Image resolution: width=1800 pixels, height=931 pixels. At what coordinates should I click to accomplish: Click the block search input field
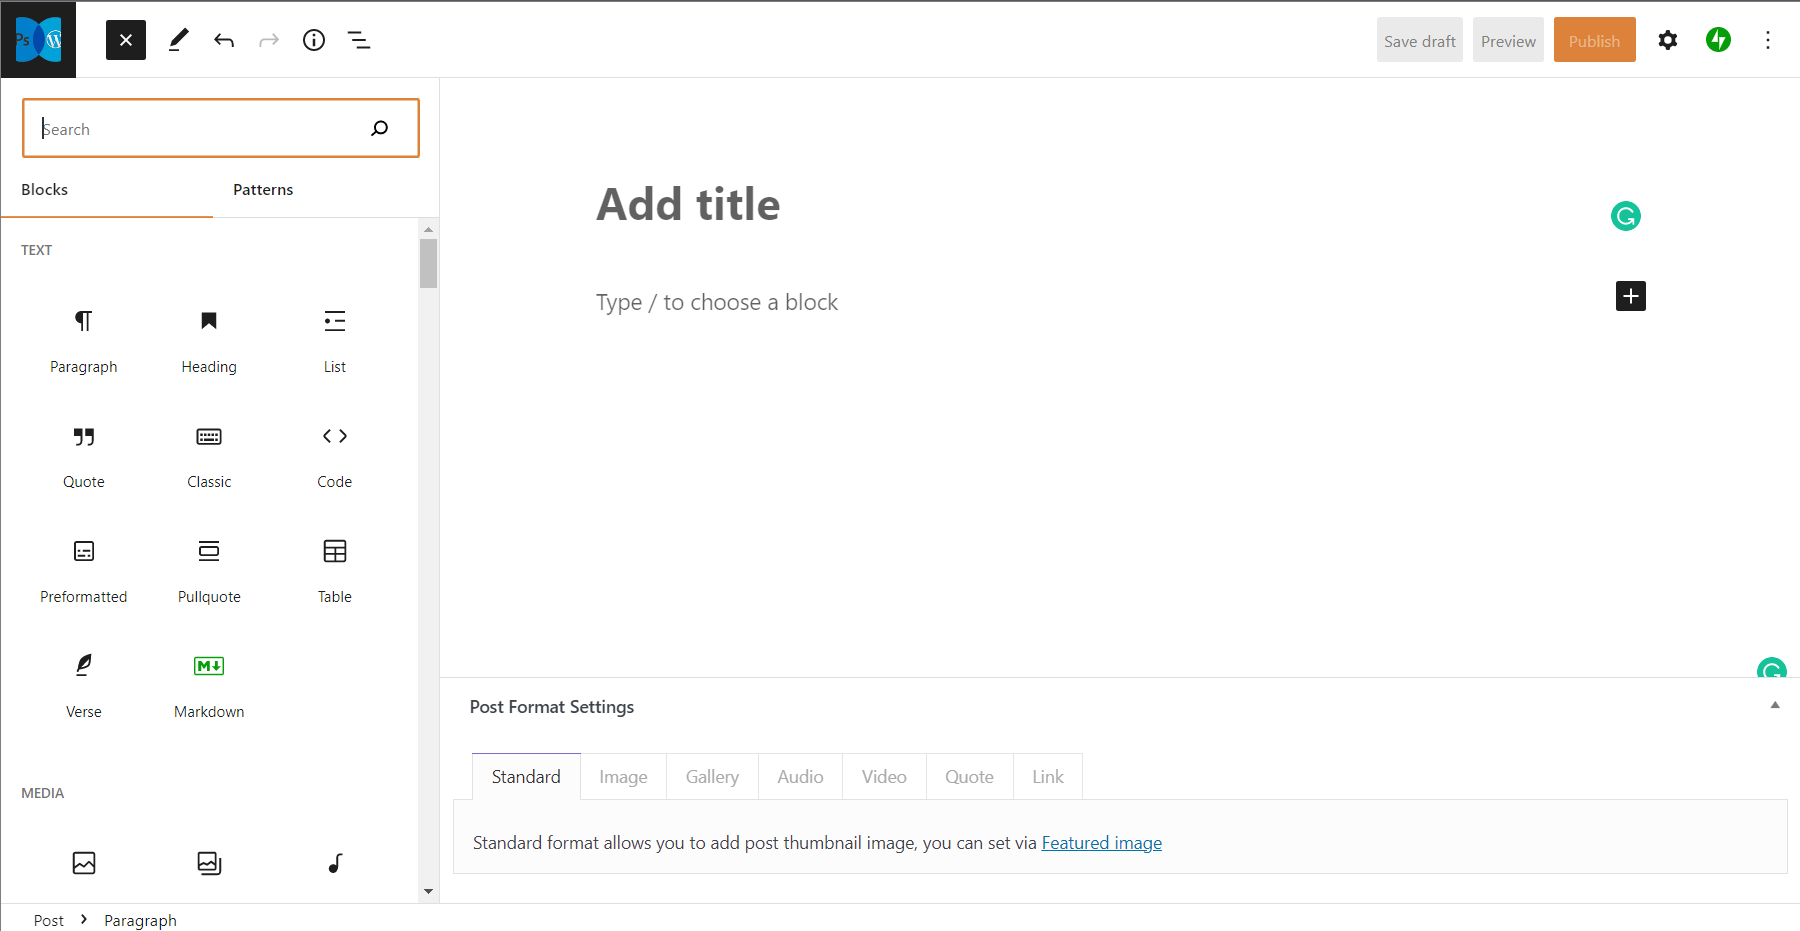[x=200, y=129]
